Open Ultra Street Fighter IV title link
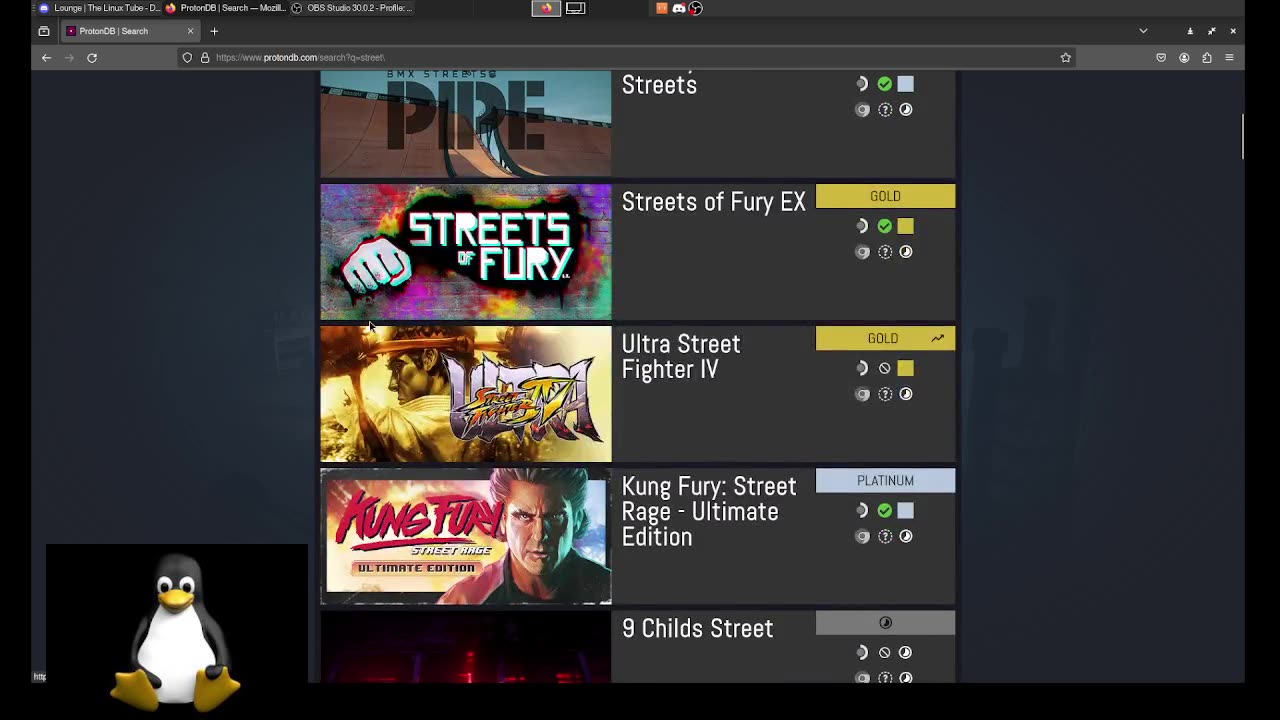 [681, 357]
